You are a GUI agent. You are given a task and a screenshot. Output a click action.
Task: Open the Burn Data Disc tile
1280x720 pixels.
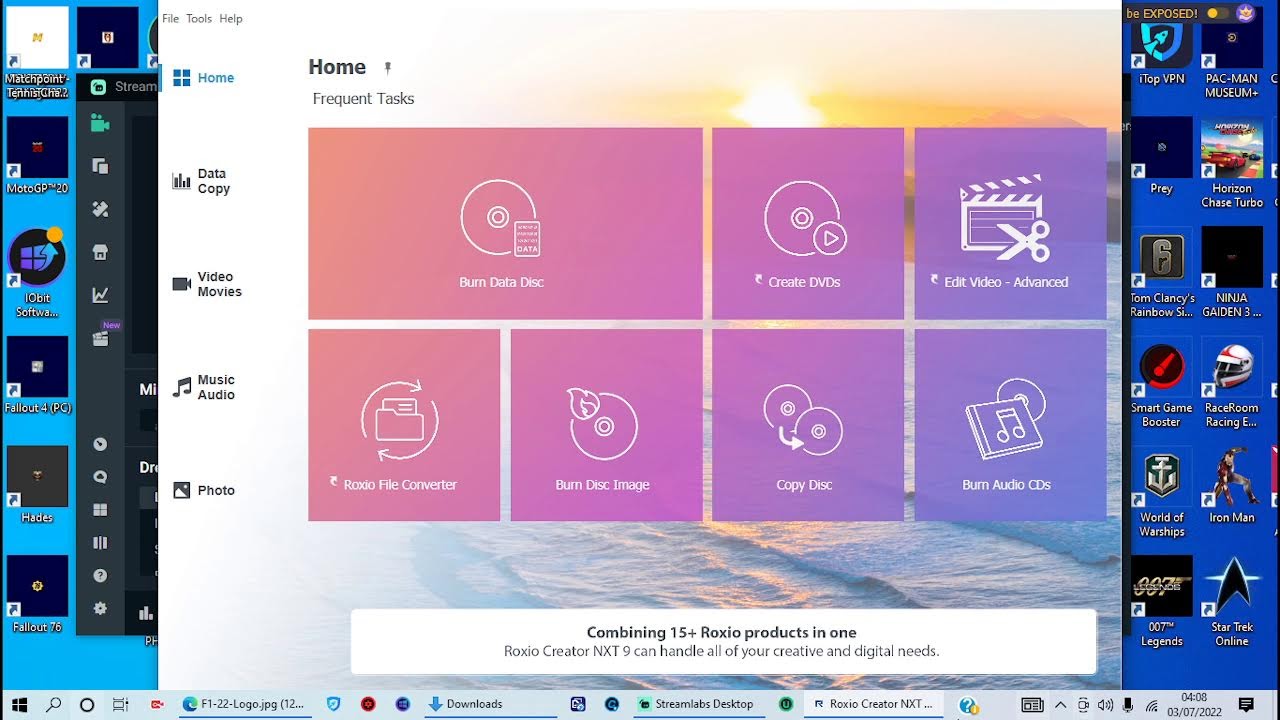(x=505, y=223)
